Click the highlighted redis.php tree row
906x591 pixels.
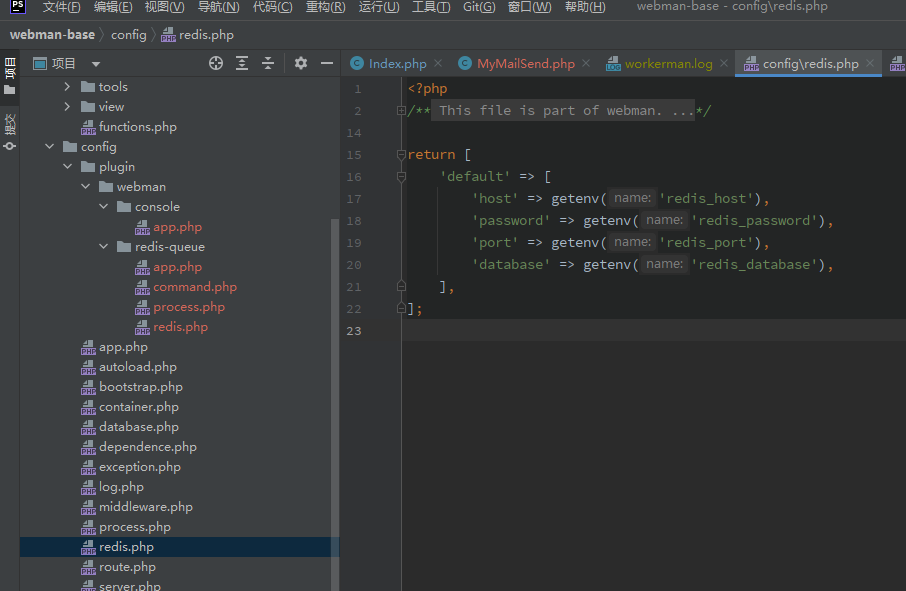pyautogui.click(x=180, y=547)
